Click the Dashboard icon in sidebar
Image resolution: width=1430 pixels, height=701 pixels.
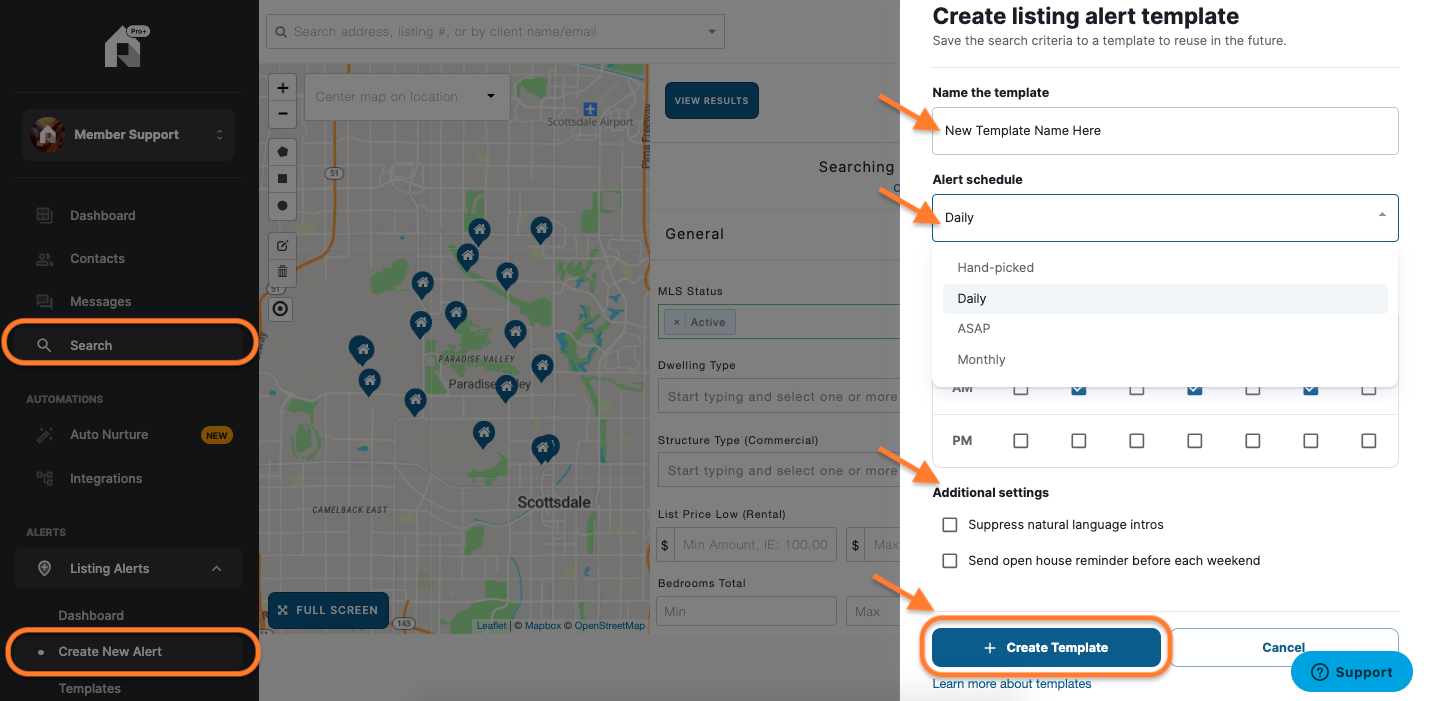tap(44, 215)
